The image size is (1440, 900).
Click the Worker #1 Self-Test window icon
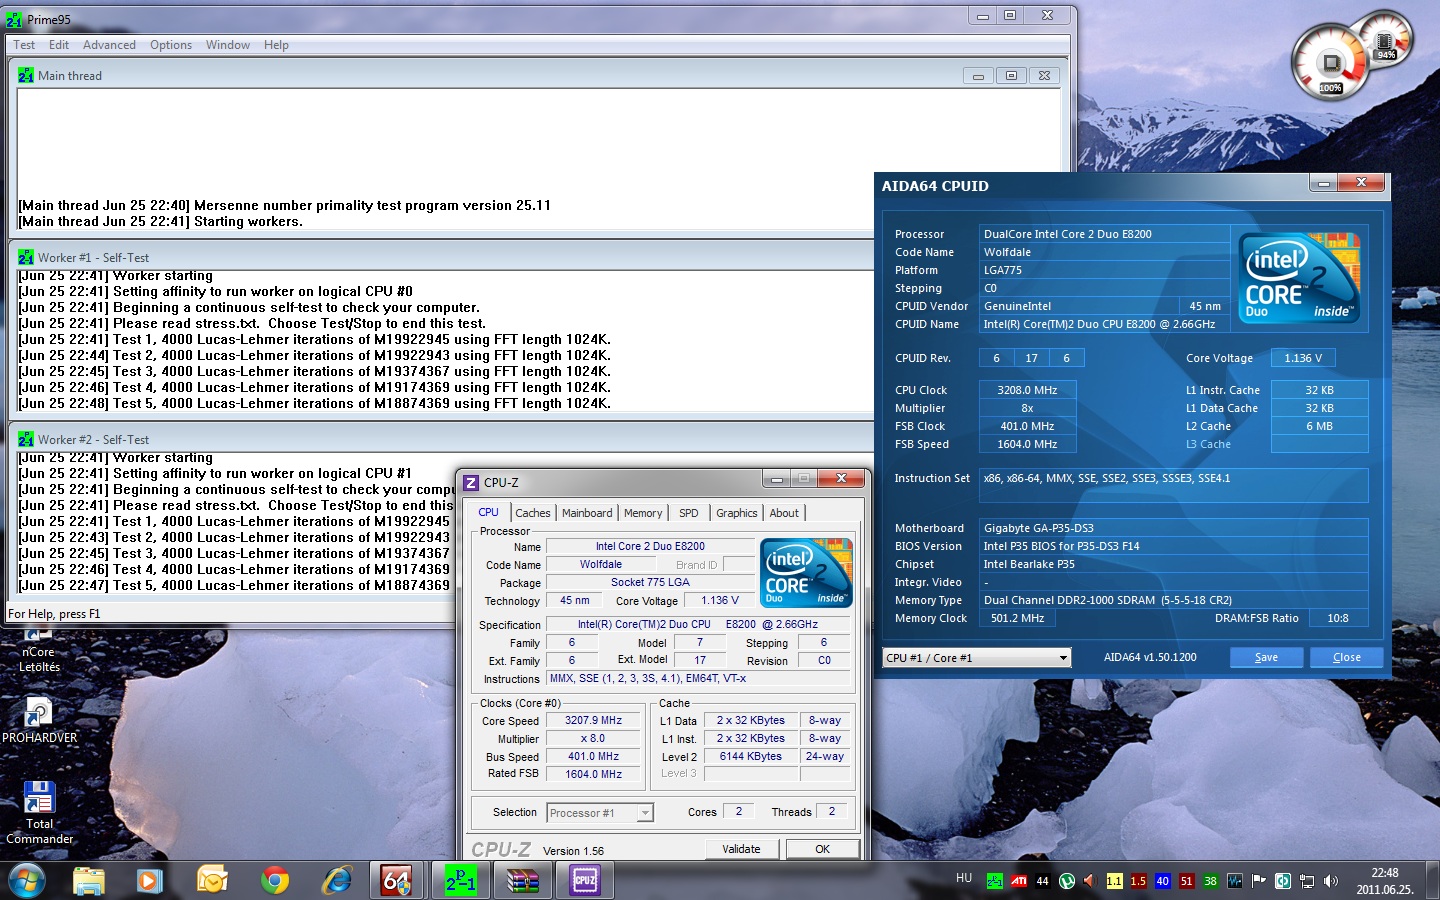pos(26,257)
